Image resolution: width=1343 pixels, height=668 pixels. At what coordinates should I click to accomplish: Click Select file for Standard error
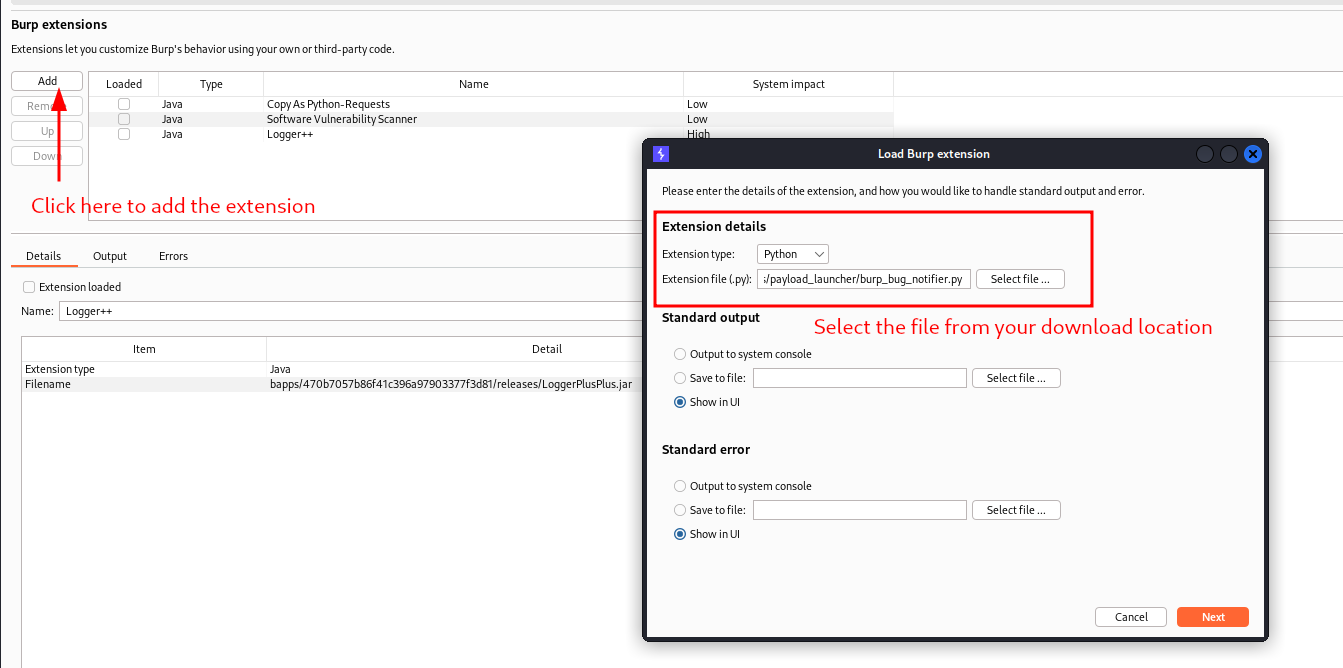pyautogui.click(x=1016, y=510)
